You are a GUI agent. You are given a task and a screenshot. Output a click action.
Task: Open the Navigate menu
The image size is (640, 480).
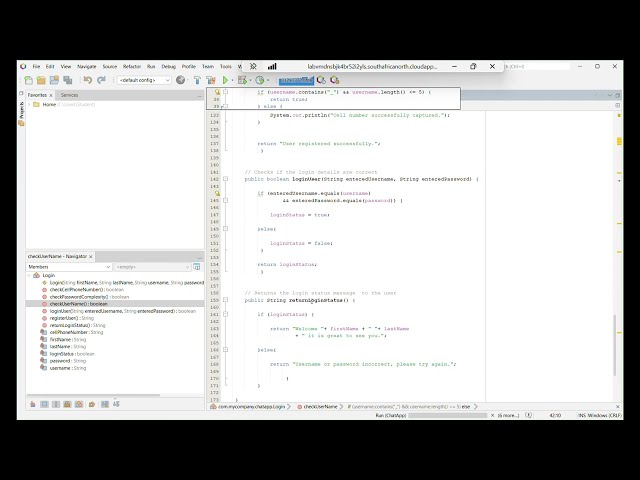pyautogui.click(x=87, y=67)
